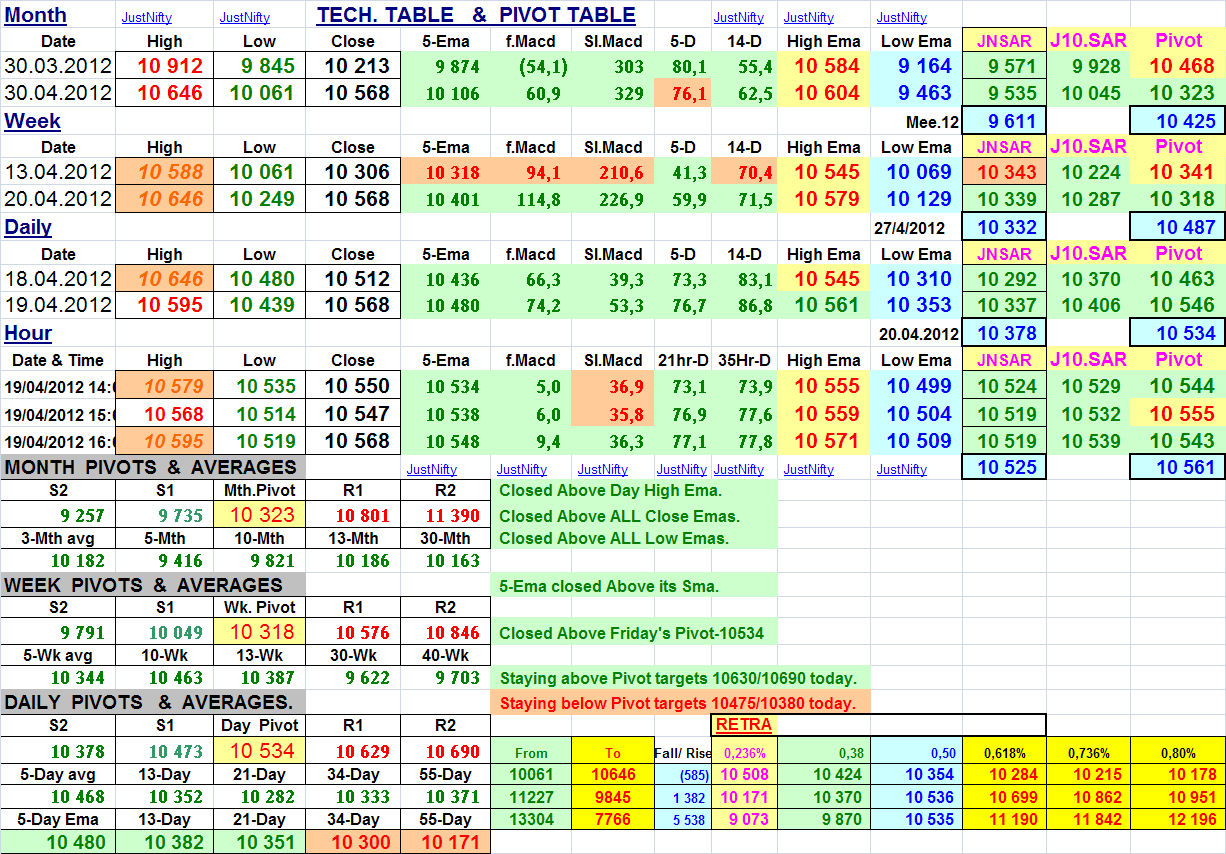Screen dimensions: 1226x854
Task: Select daily R2 value 10 690
Action: pos(446,750)
